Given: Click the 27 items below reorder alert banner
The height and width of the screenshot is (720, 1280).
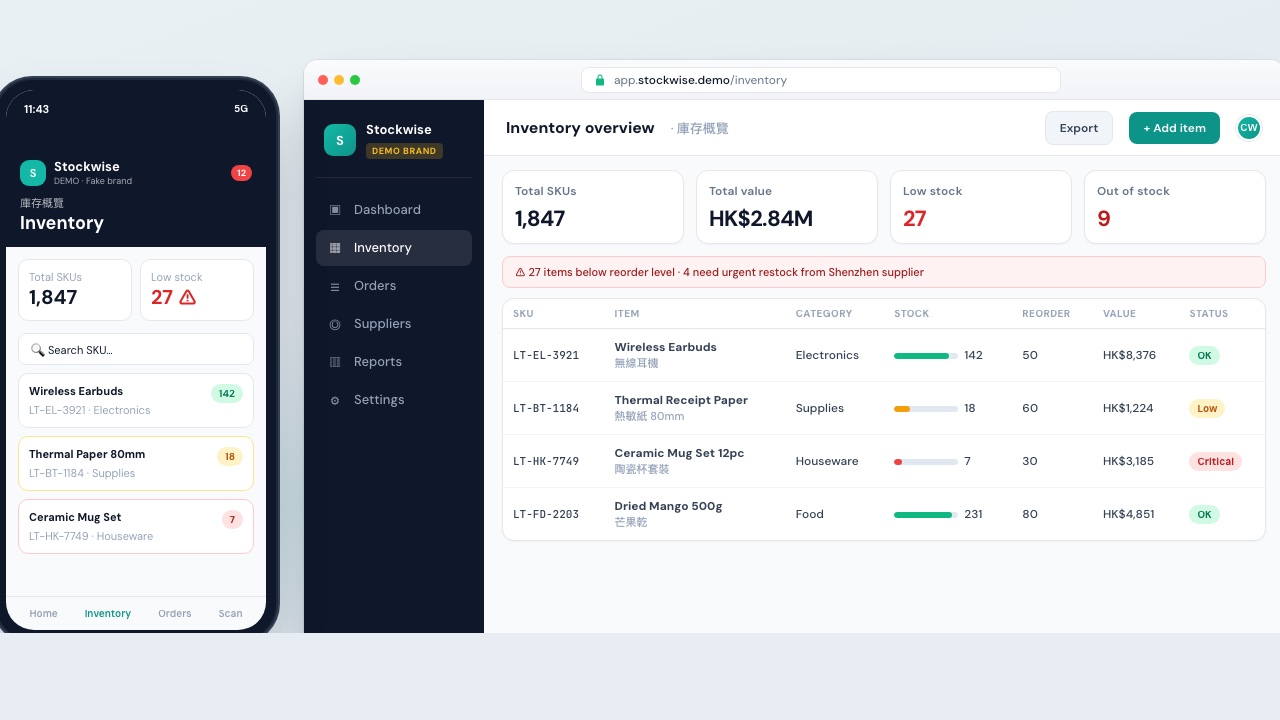Looking at the screenshot, I should coord(884,272).
